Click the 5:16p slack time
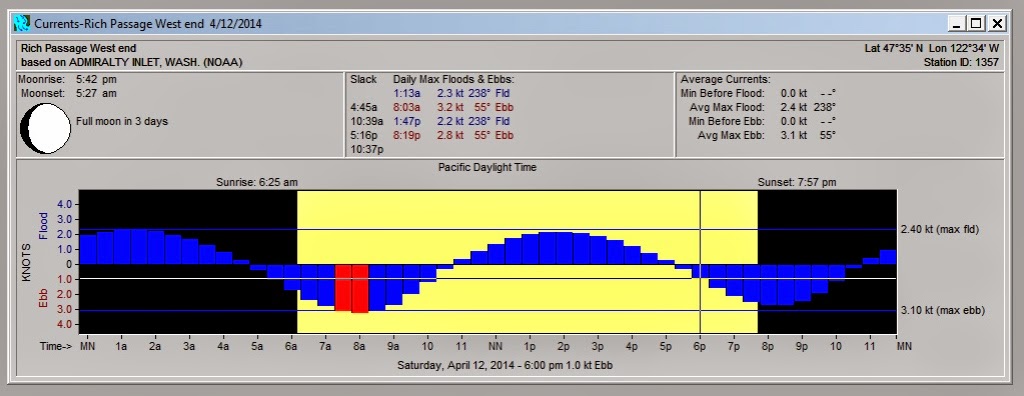The height and width of the screenshot is (396, 1024). click(x=363, y=135)
